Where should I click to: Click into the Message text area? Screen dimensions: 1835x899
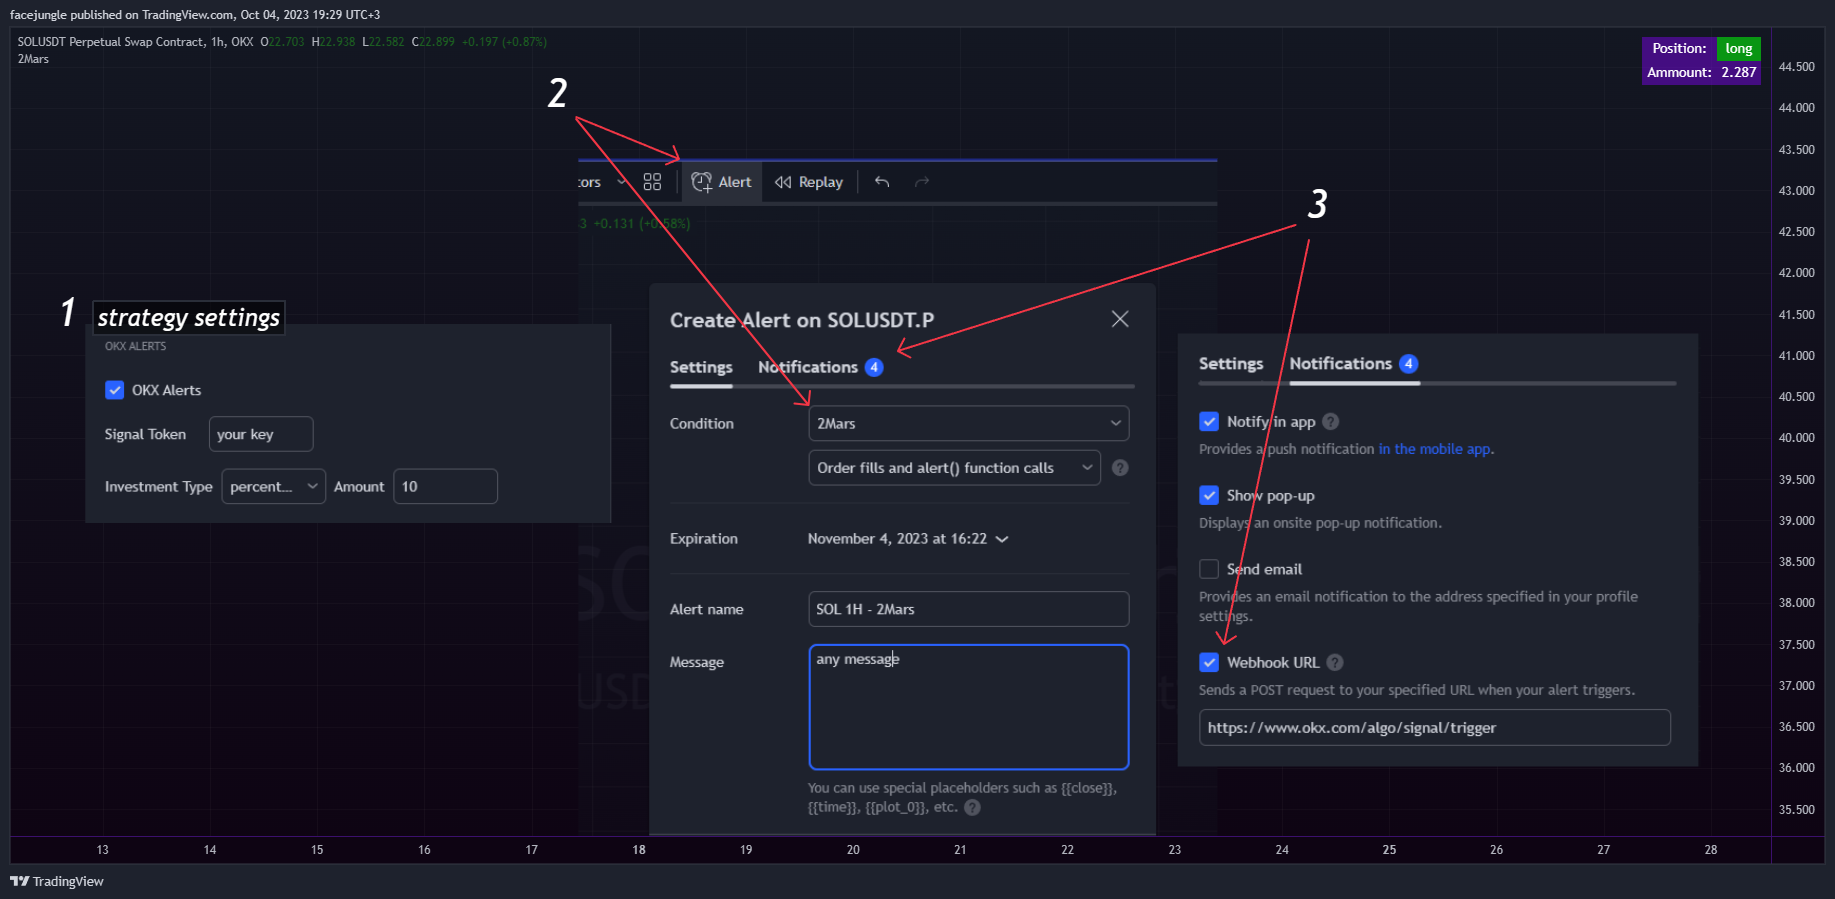969,707
